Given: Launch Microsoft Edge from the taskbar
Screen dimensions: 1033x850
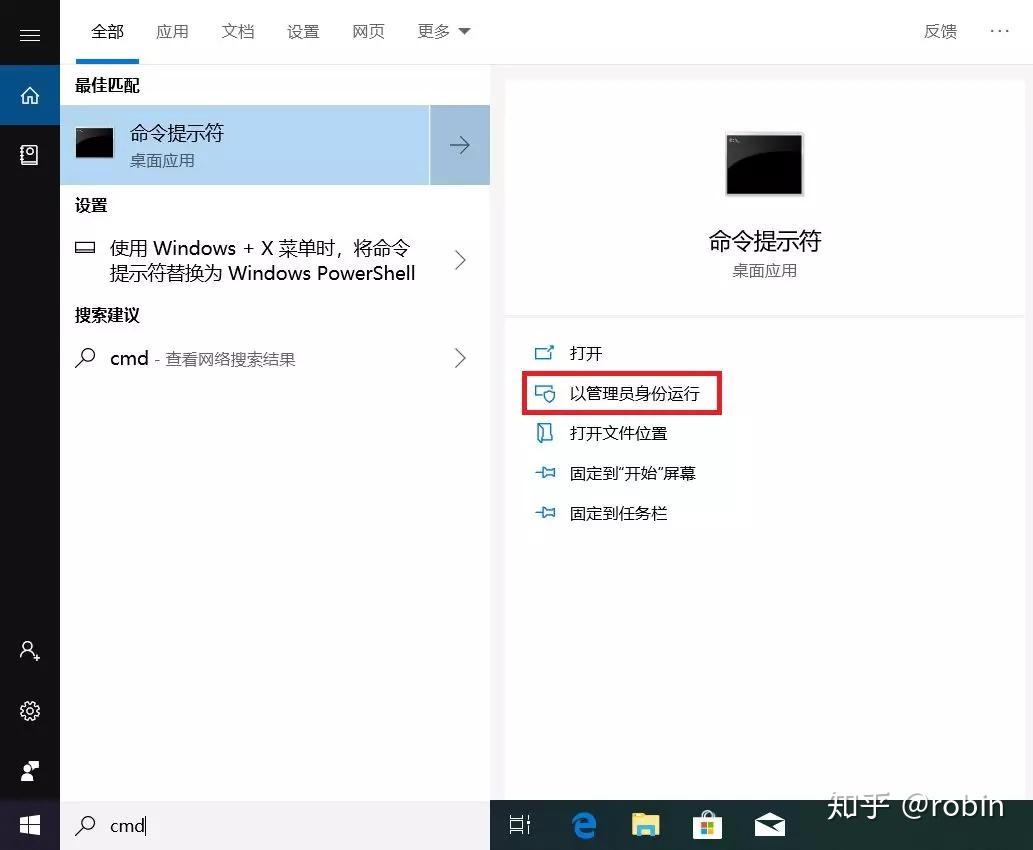Looking at the screenshot, I should pos(583,825).
